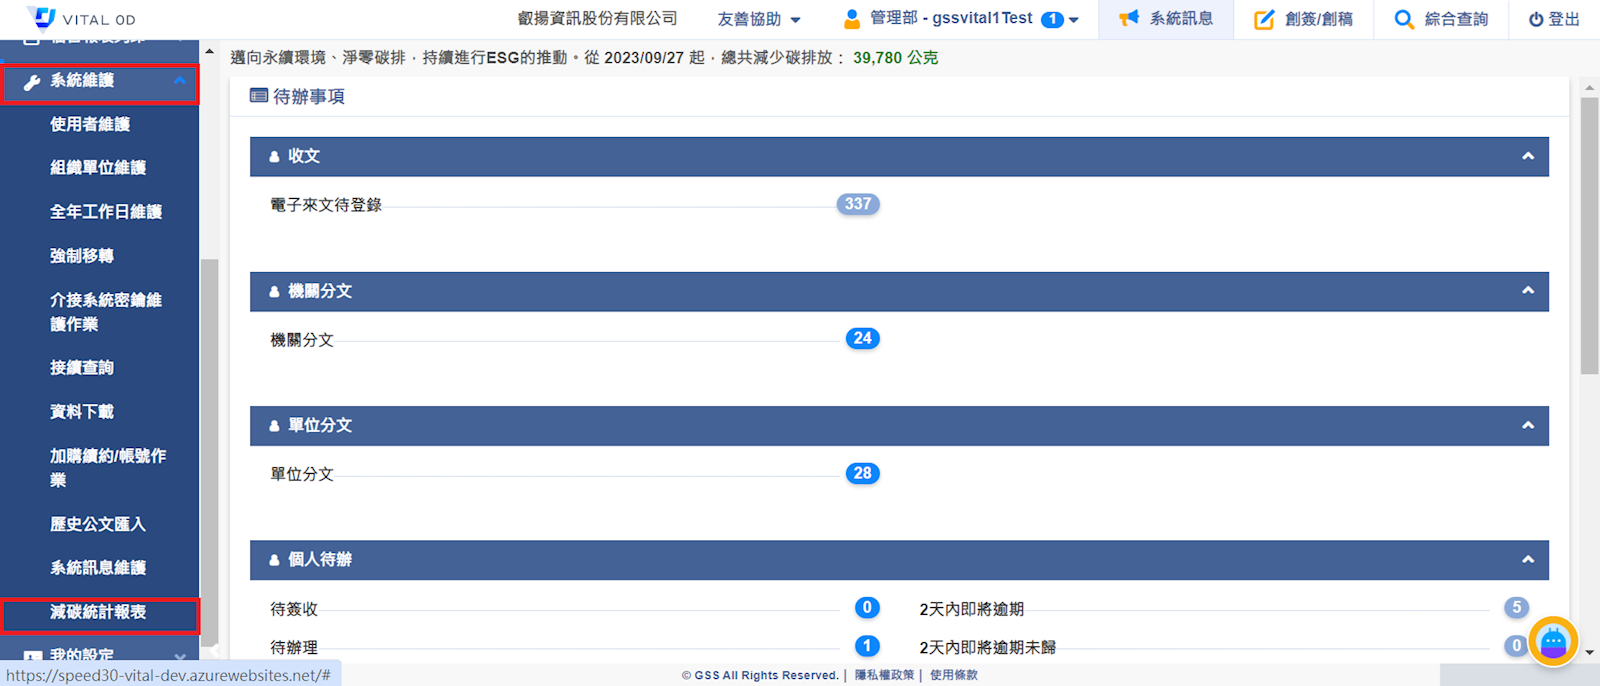The height and width of the screenshot is (686, 1600).
Task: Open the 管理部 gssvital1Test user dropdown
Action: tap(961, 19)
